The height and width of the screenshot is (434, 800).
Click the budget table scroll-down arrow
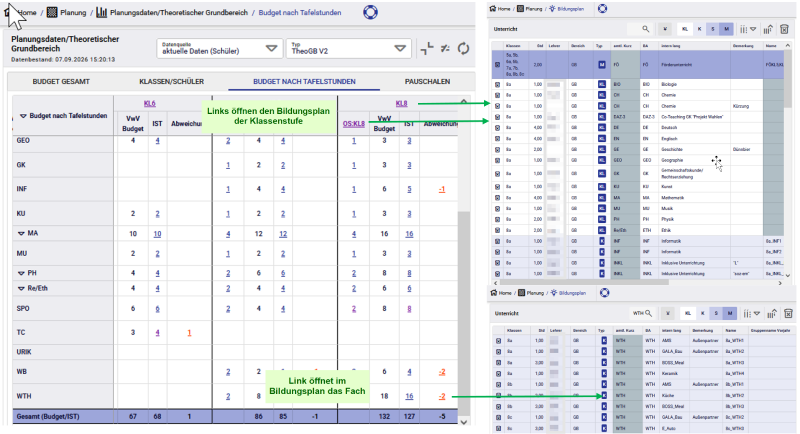point(463,422)
